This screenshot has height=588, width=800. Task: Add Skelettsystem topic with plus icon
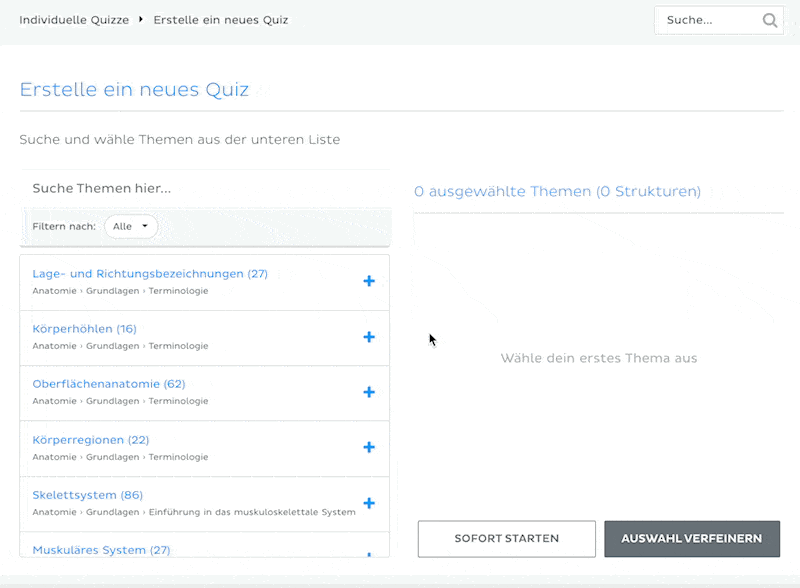point(369,503)
